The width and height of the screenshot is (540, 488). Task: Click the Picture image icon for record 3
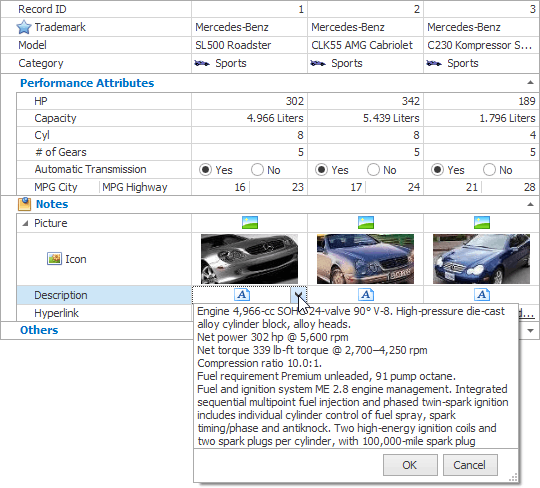[x=482, y=223]
